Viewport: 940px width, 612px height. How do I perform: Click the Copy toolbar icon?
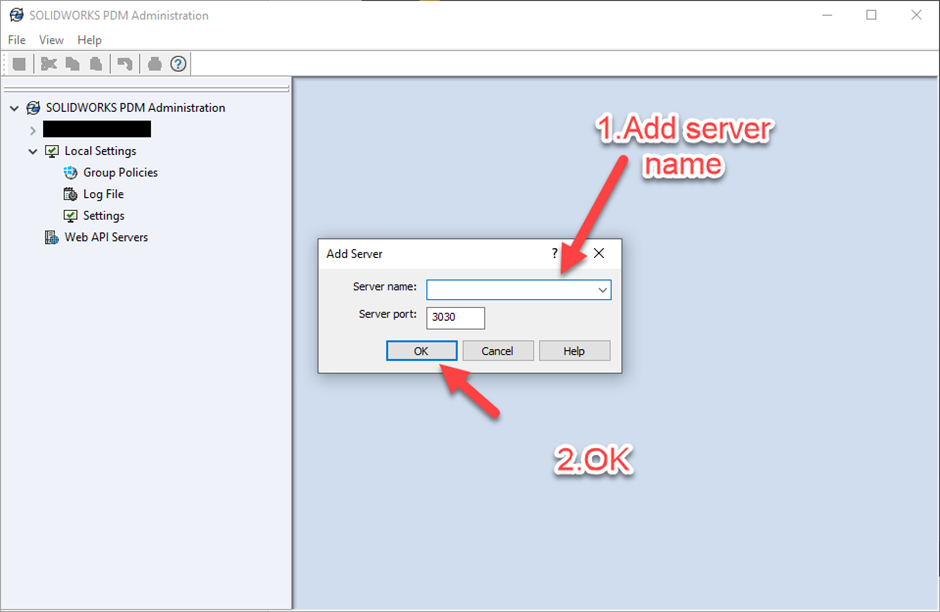coord(73,64)
